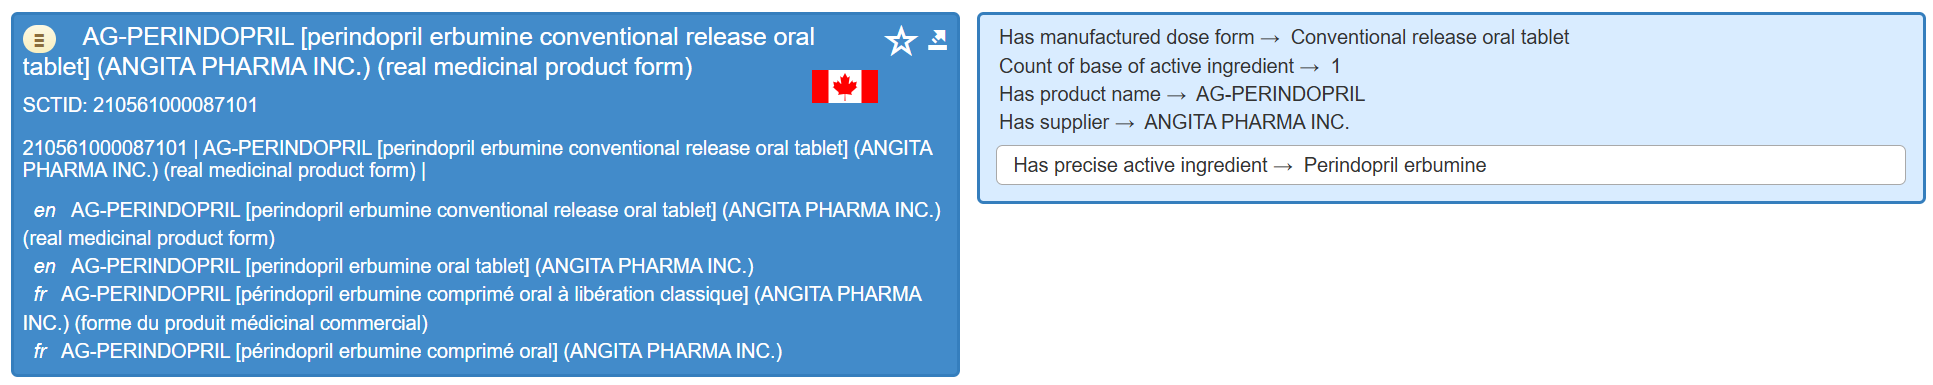
Task: Click the Canadian flag icon
Action: pos(845,87)
